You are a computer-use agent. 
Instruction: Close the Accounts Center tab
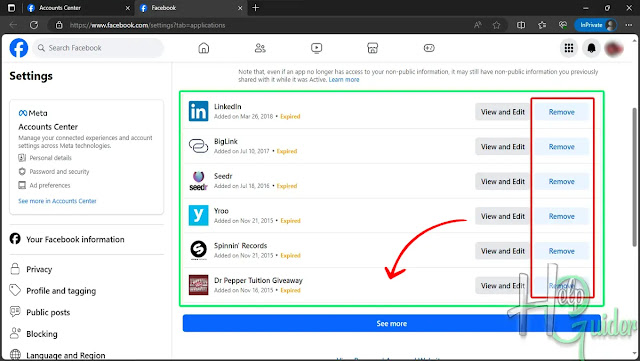[x=128, y=8]
